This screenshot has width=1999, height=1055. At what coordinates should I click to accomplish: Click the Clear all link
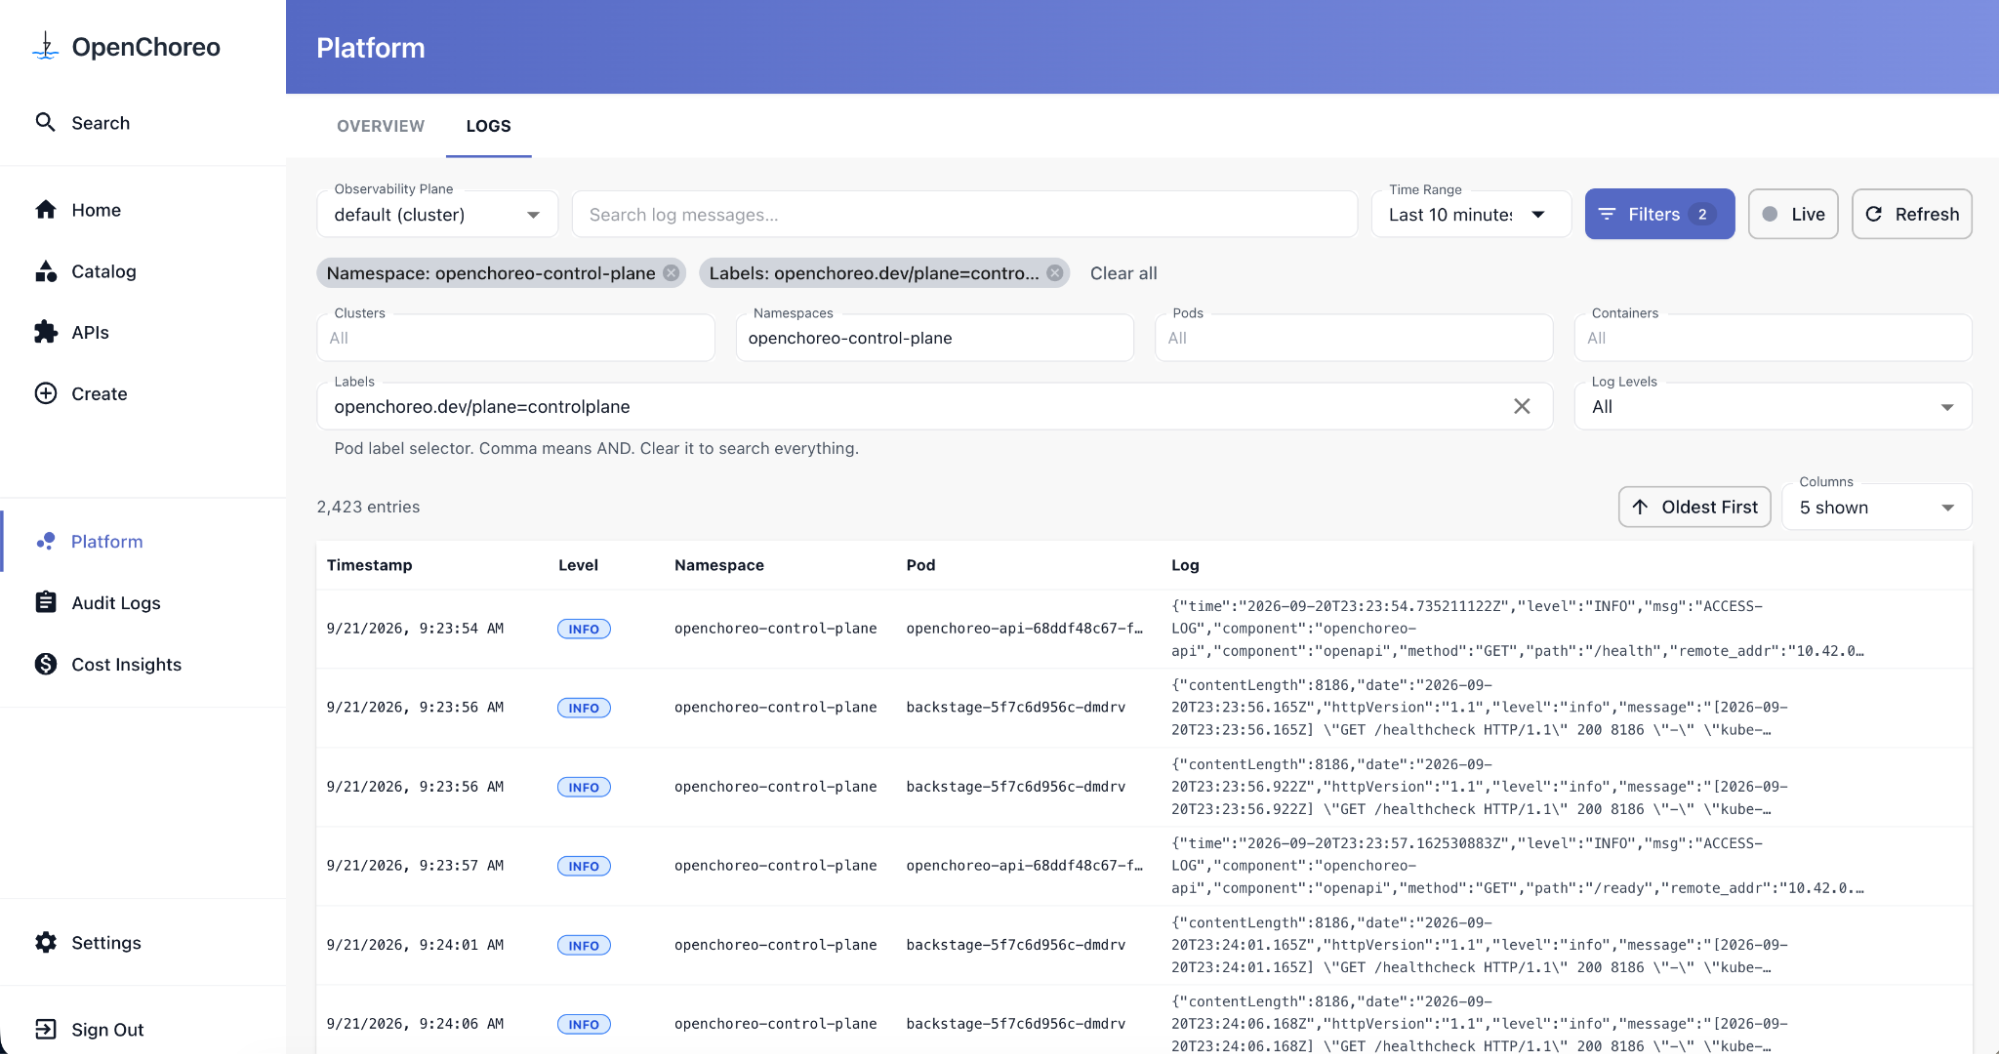(1123, 273)
